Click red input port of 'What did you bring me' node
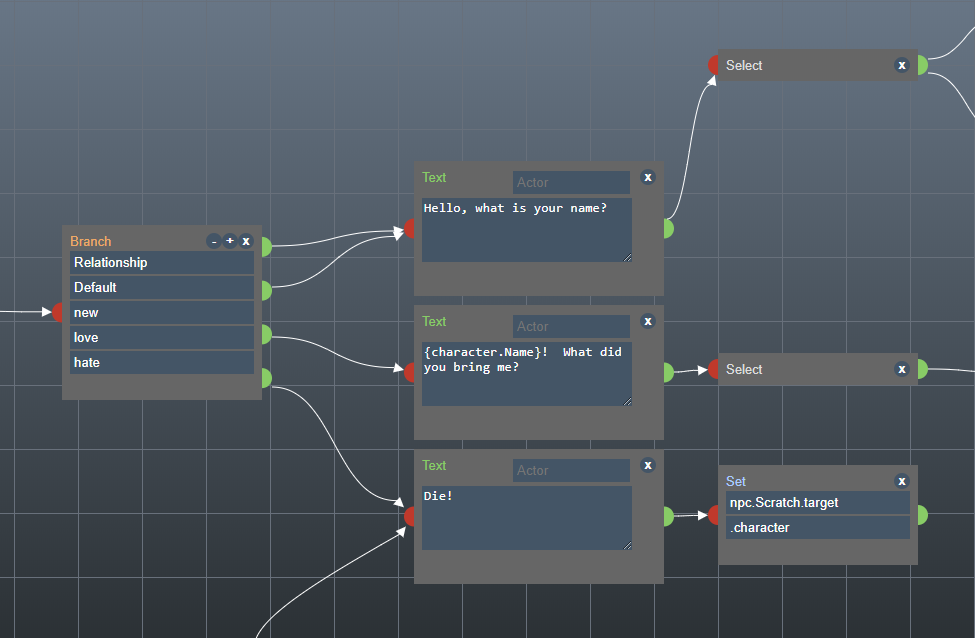 coord(410,372)
